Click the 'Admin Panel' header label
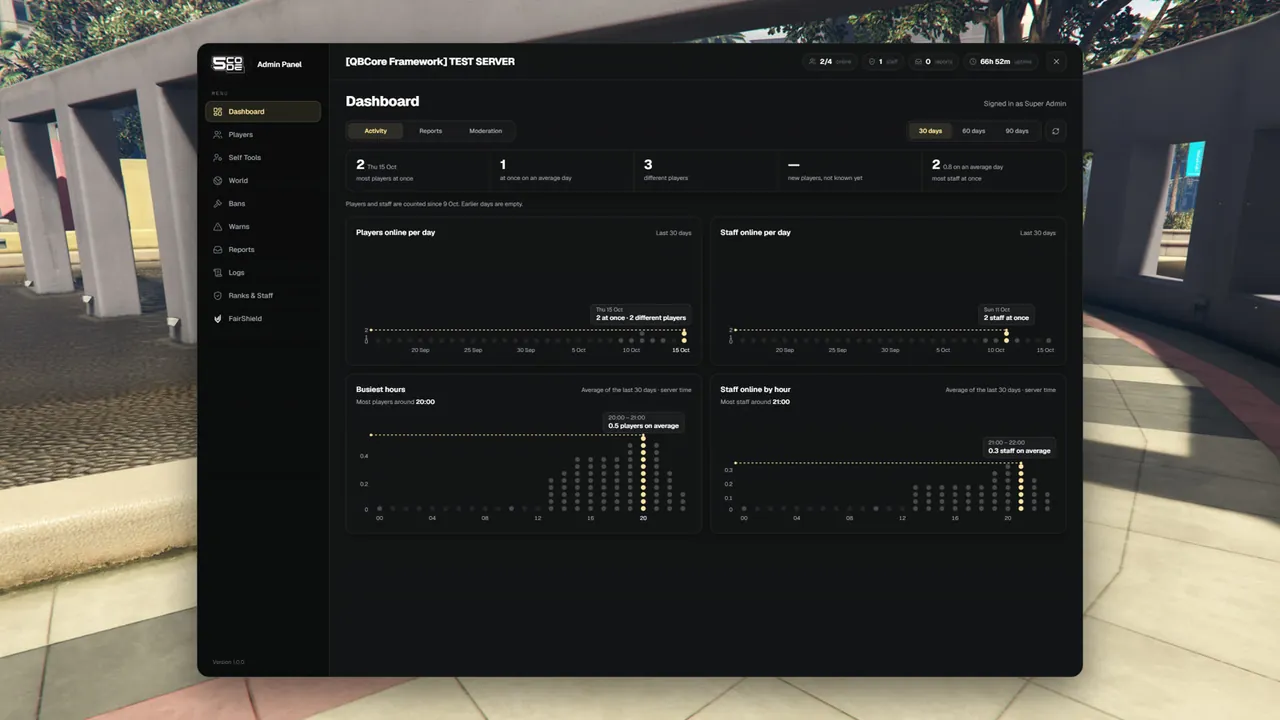The width and height of the screenshot is (1280, 720). 279,65
